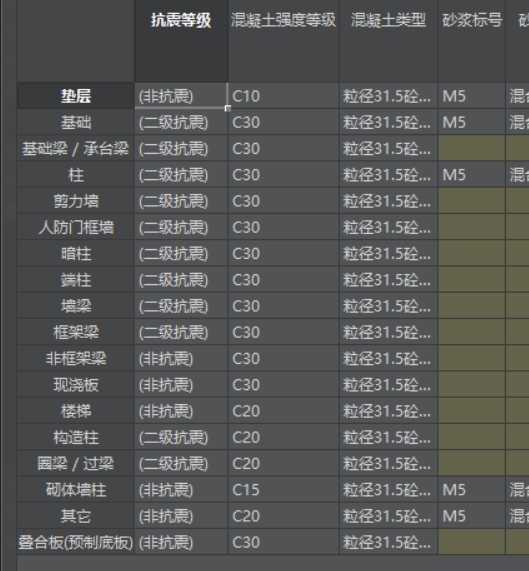Click the 抗震等级 cell for 框架梁
This screenshot has width=529, height=571.
[x=181, y=332]
